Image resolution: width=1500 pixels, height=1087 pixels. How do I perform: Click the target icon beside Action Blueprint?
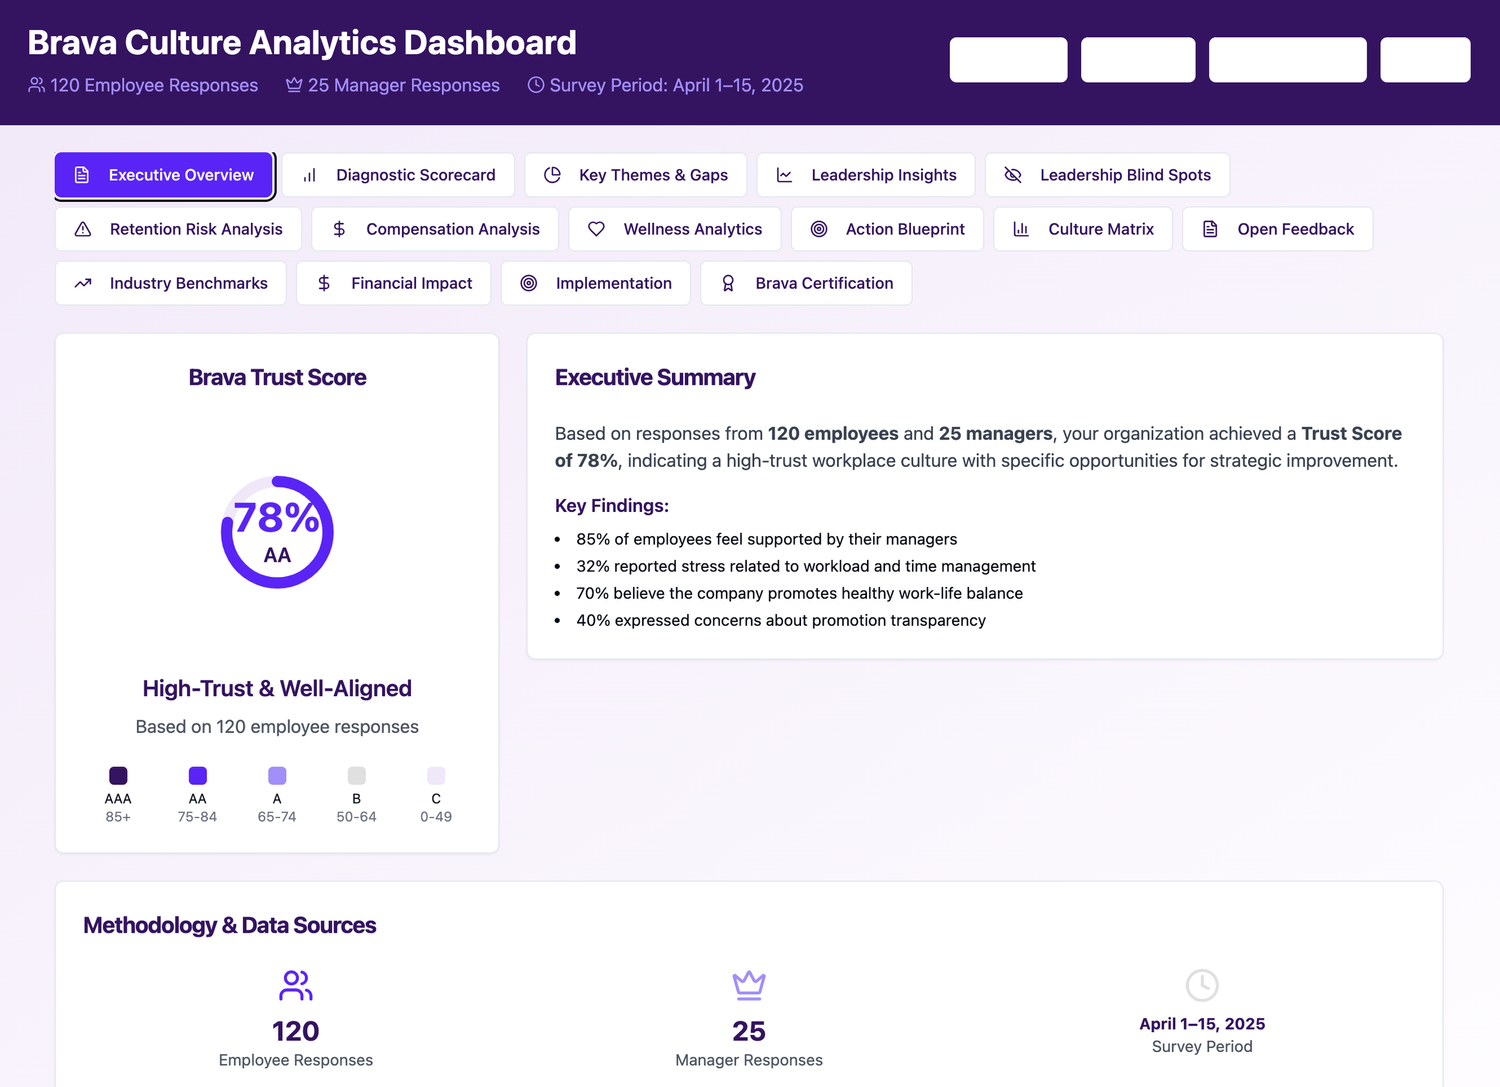pos(819,229)
